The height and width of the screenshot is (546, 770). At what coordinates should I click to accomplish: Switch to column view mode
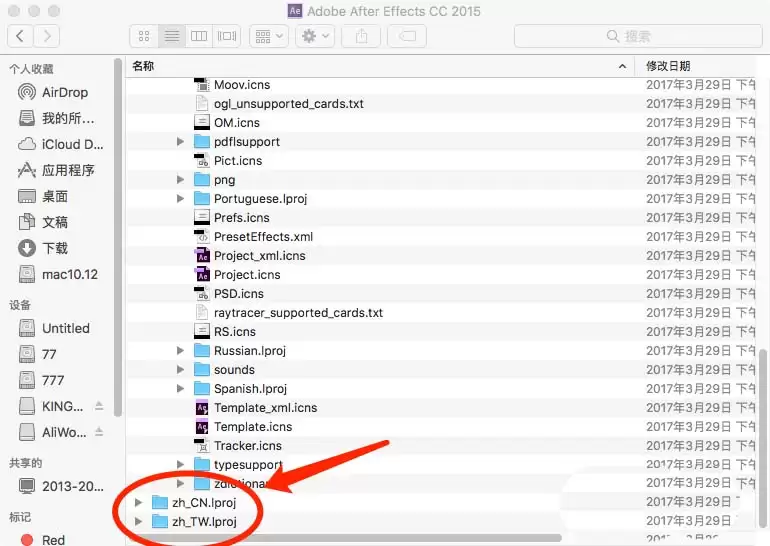pyautogui.click(x=199, y=36)
